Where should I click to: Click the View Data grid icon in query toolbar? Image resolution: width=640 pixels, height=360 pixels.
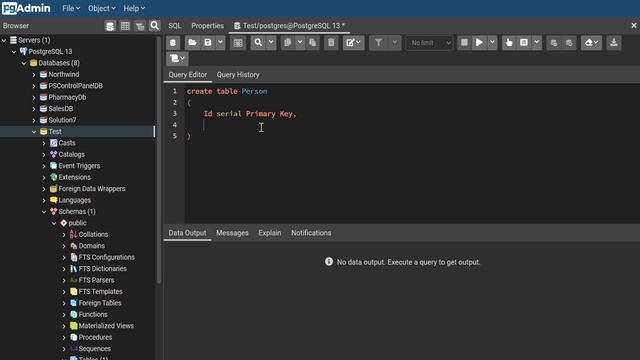click(238, 42)
